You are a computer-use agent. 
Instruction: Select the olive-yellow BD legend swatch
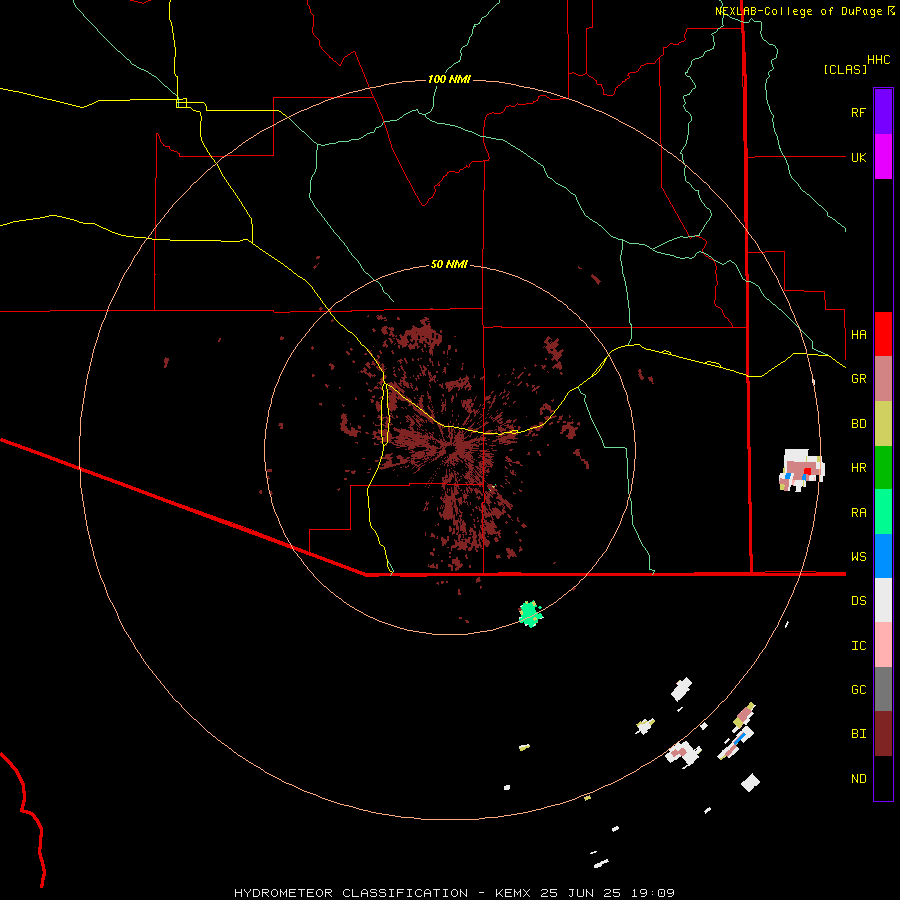pos(883,423)
